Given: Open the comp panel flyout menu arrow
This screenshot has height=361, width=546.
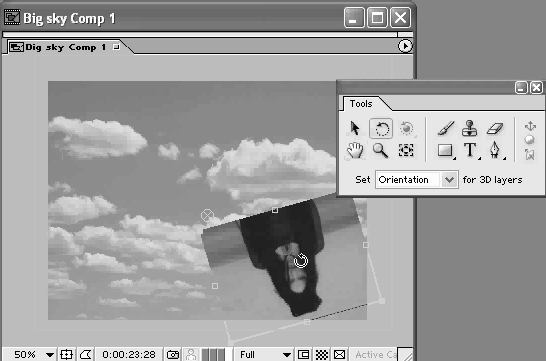Looking at the screenshot, I should [x=405, y=46].
